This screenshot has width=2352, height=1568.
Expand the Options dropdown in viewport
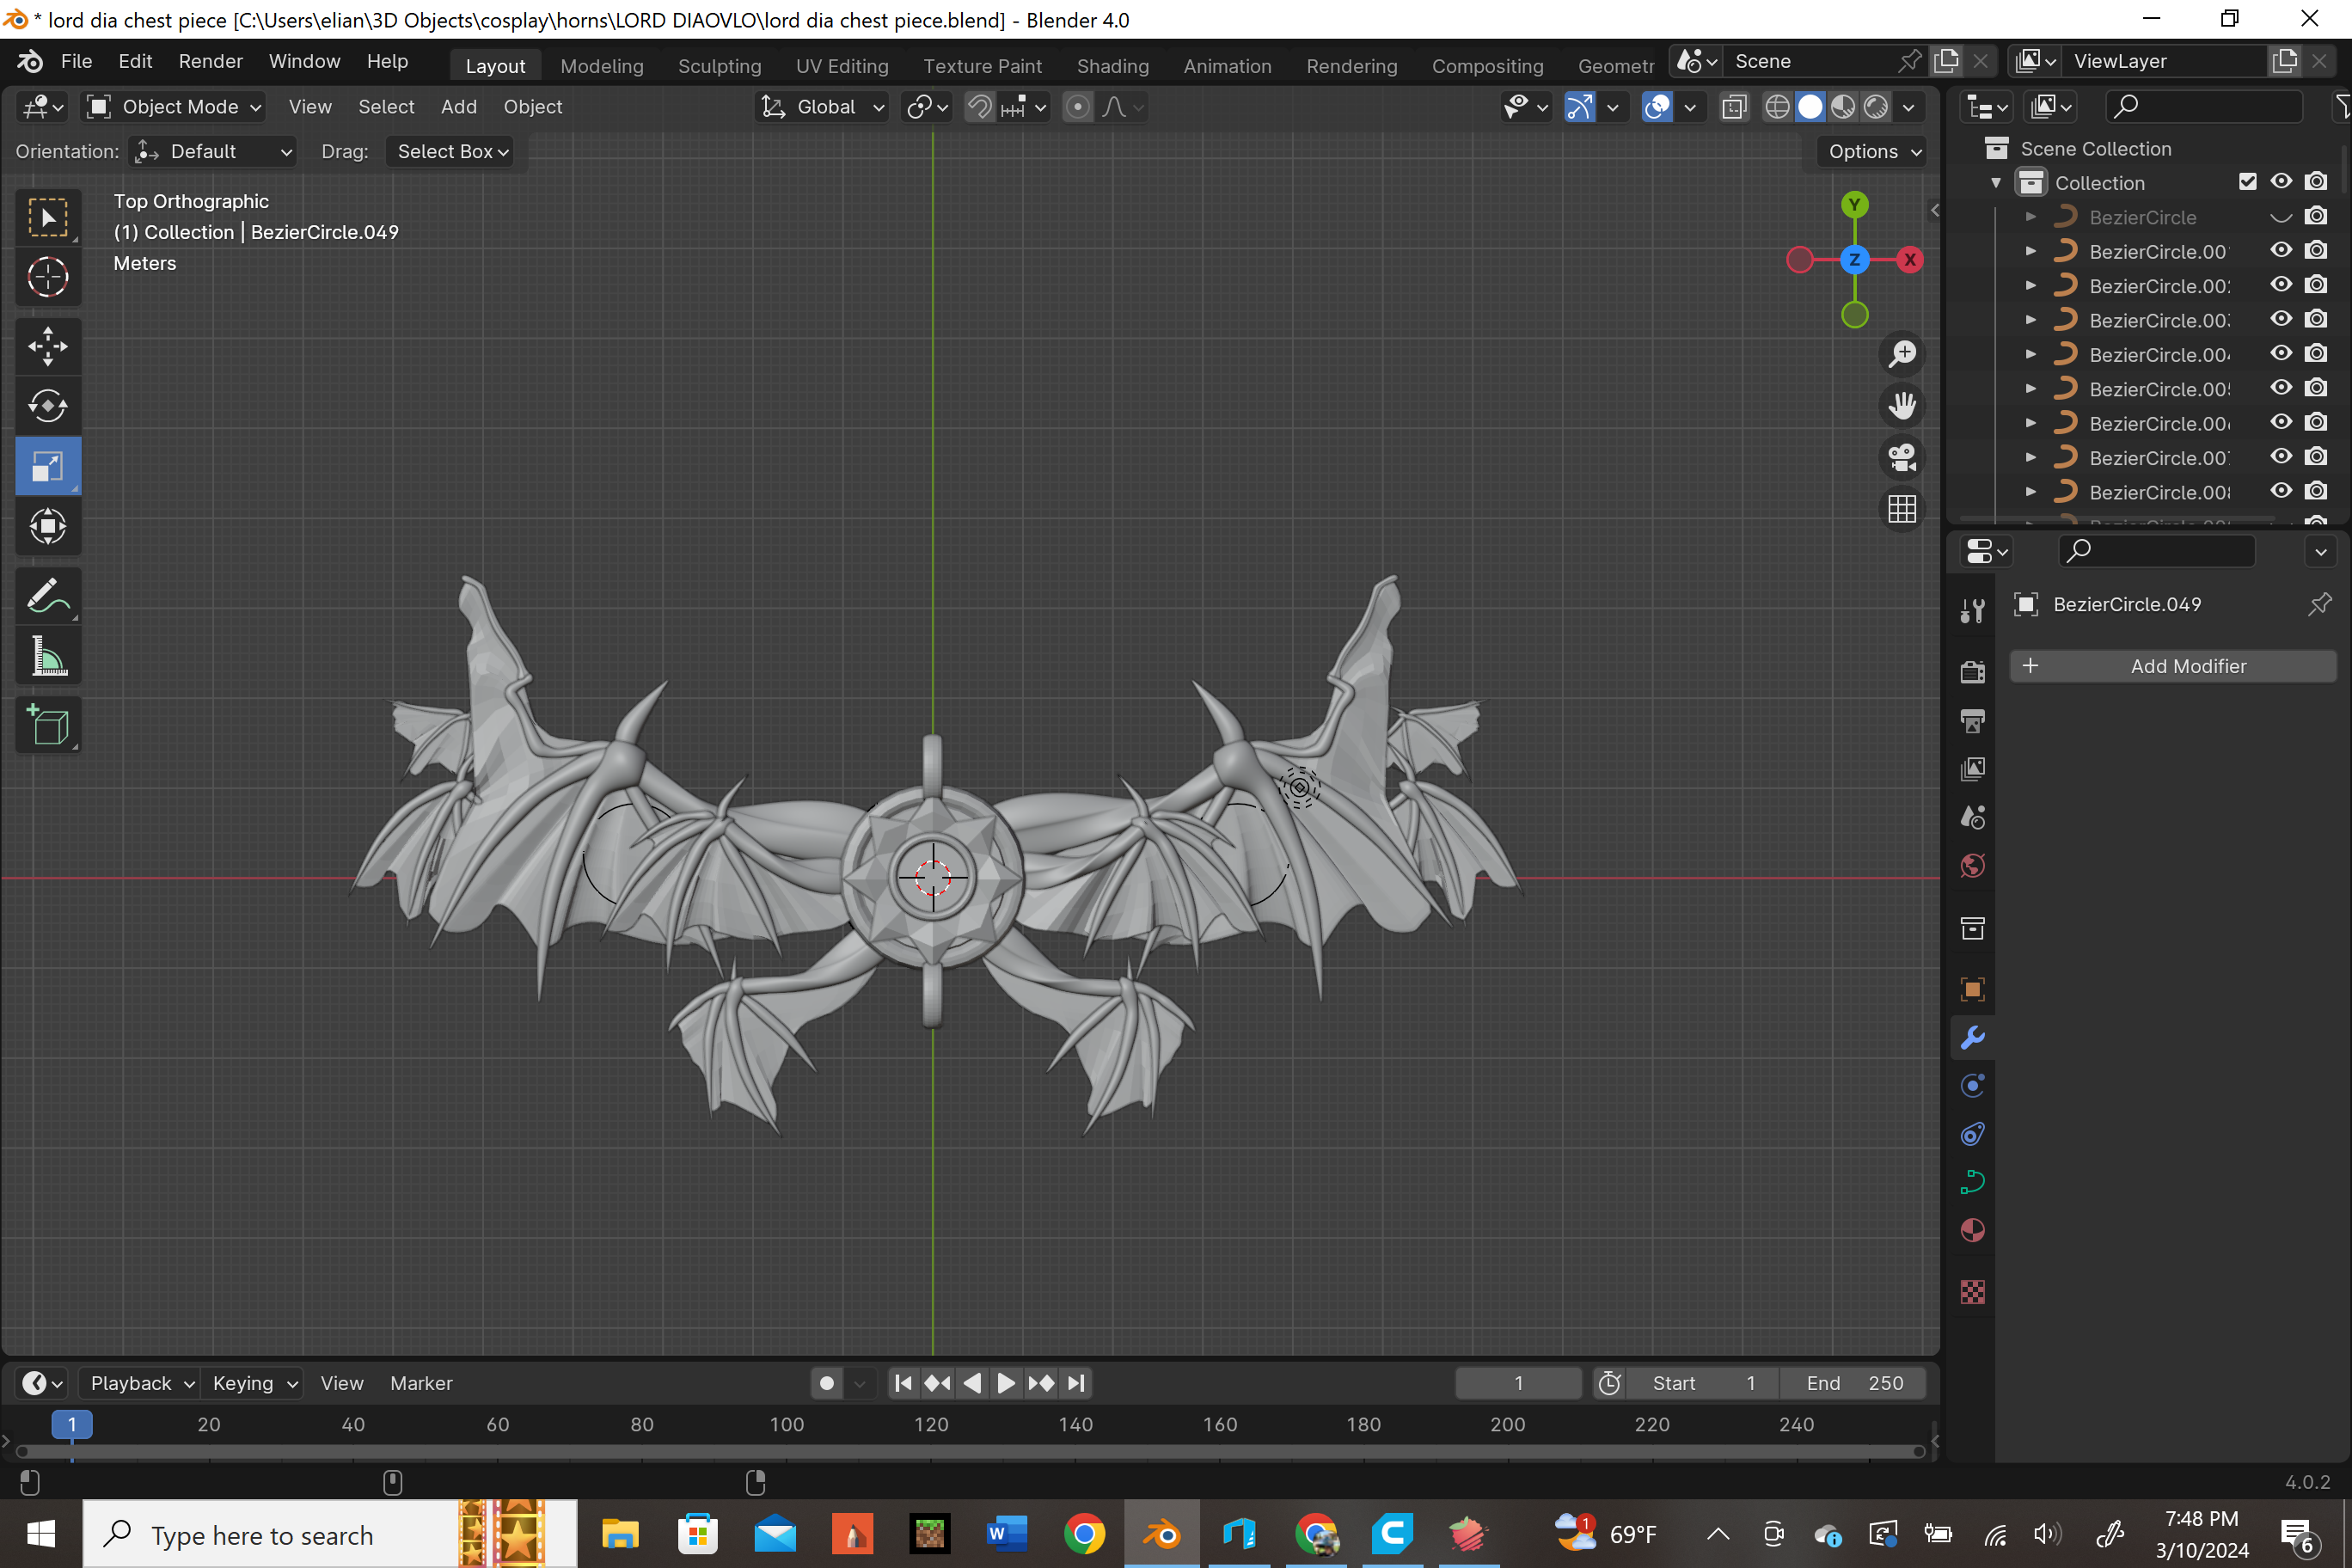click(1874, 151)
